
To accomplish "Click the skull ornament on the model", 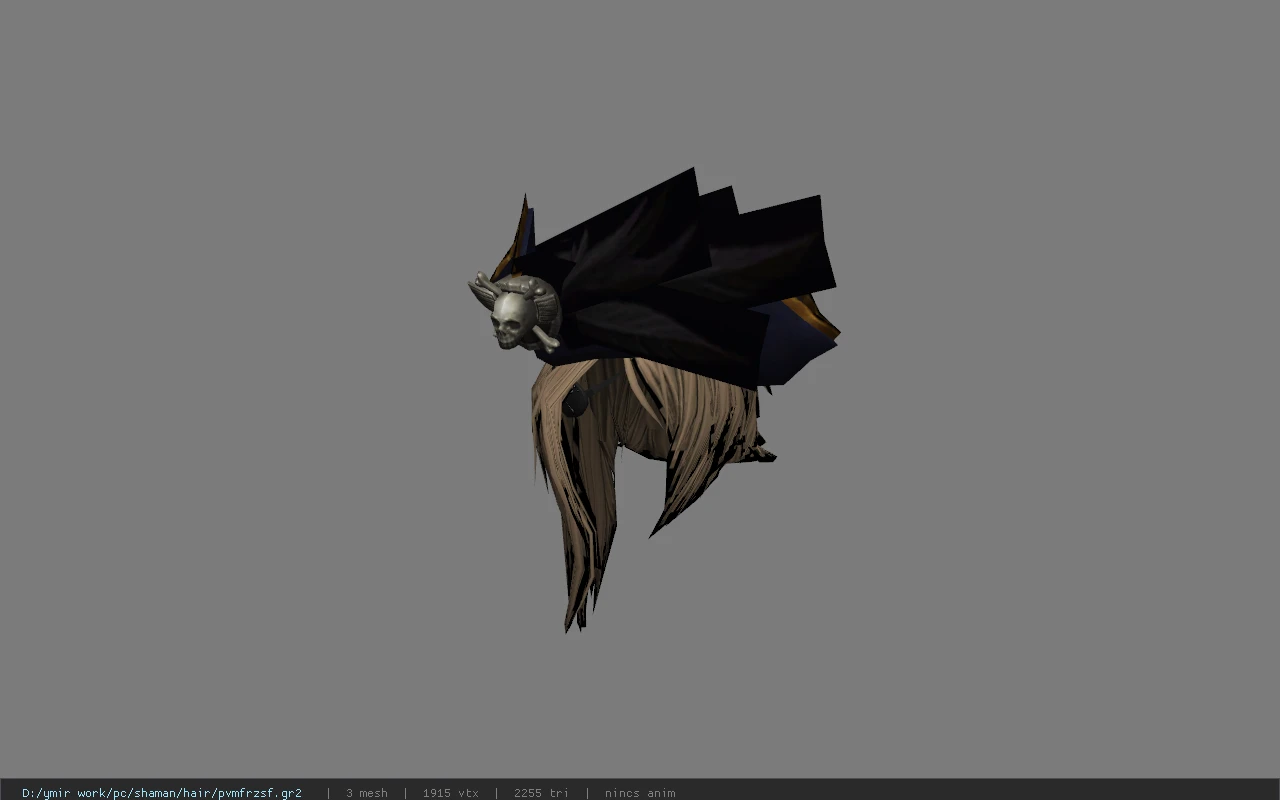I will 517,314.
